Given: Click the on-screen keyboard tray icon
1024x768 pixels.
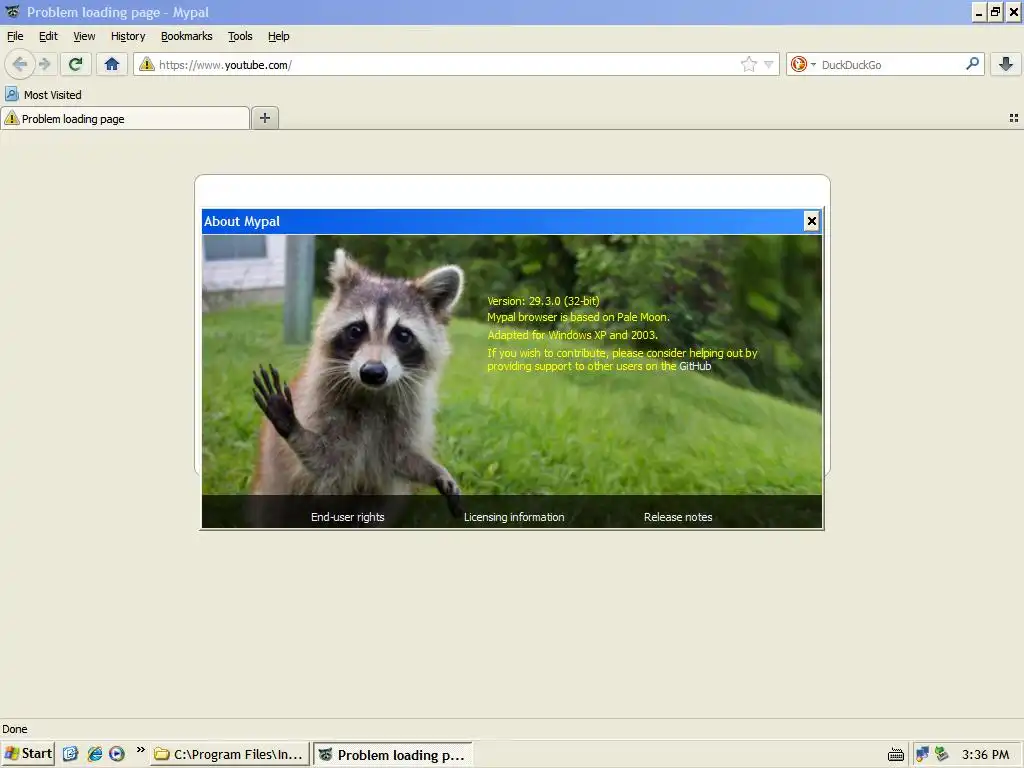Looking at the screenshot, I should 896,755.
